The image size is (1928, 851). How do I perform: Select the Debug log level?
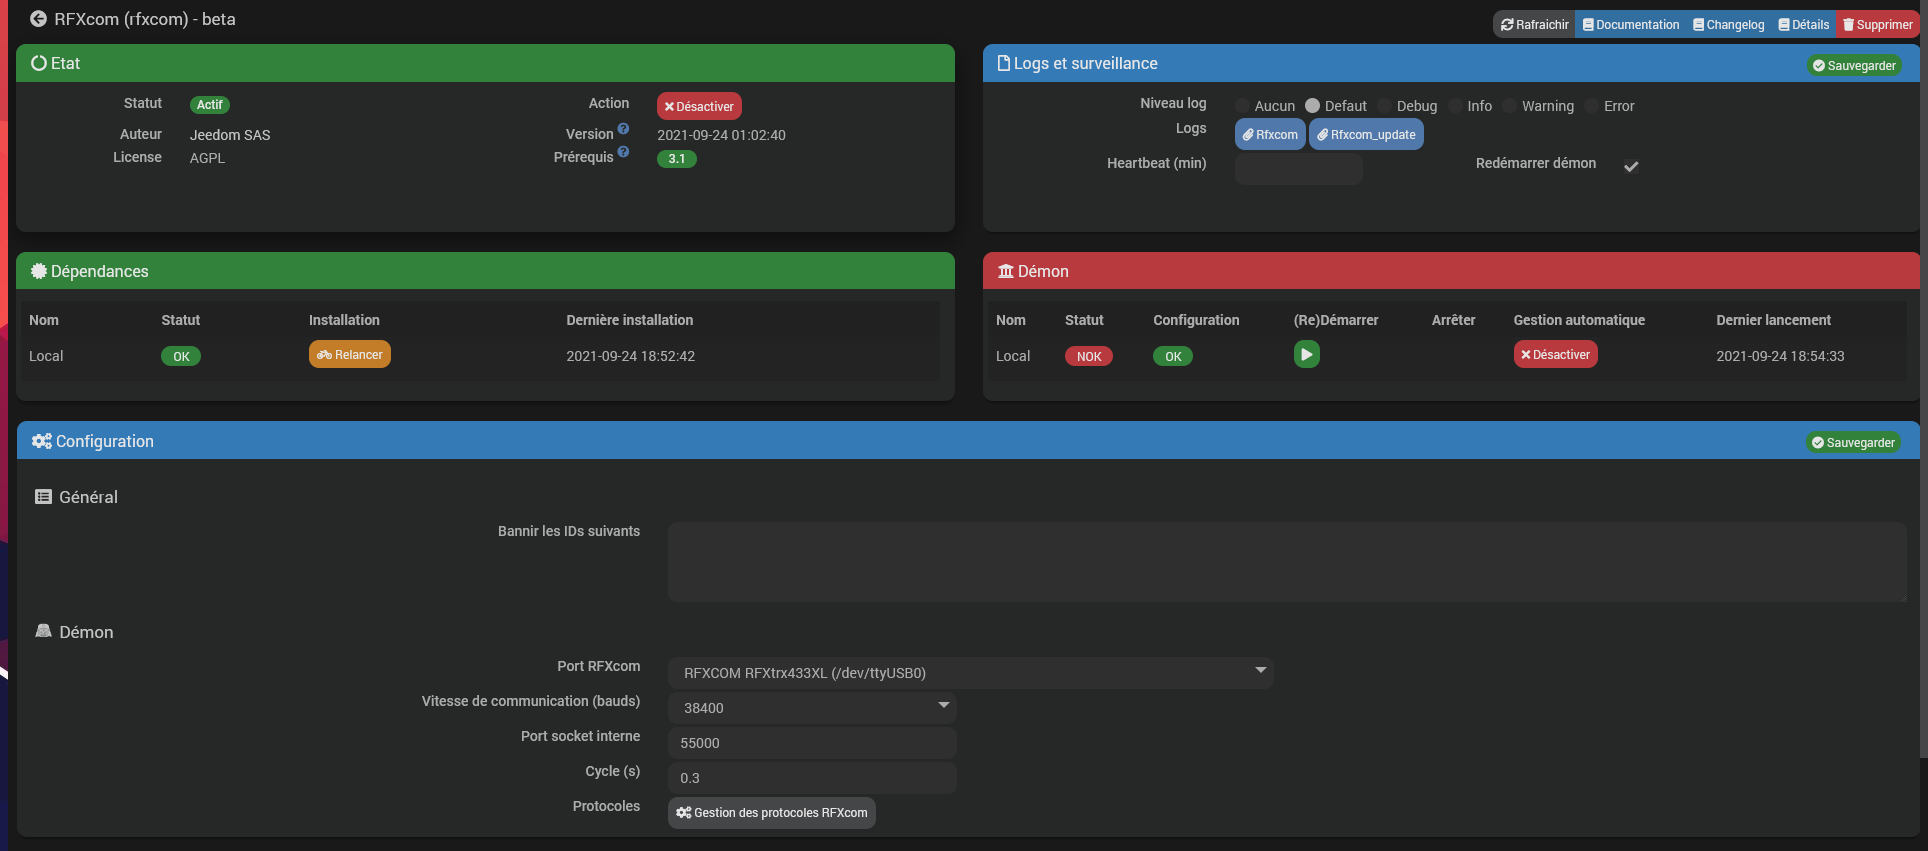click(1385, 106)
